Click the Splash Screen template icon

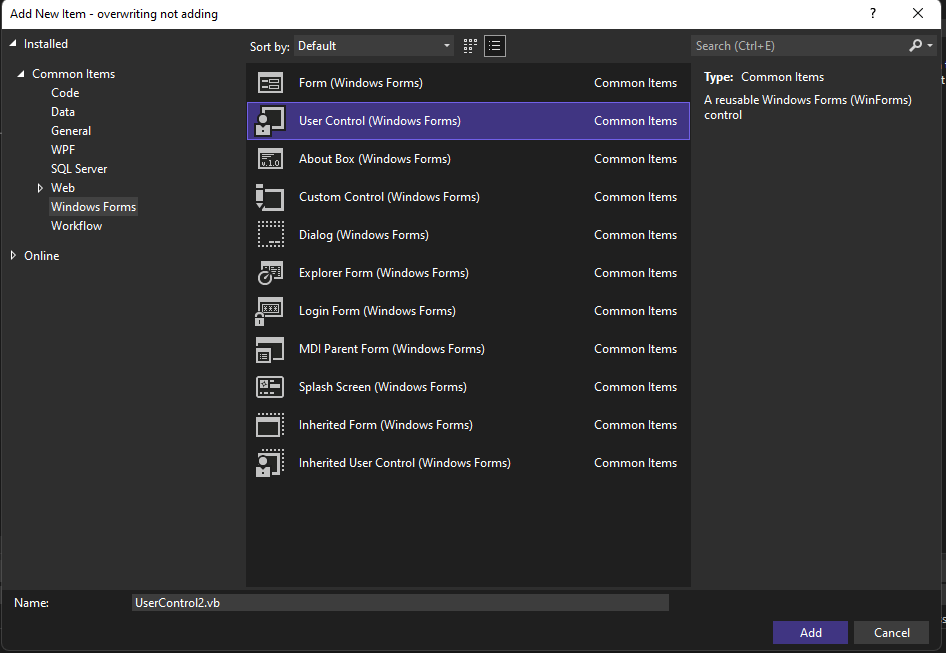click(x=270, y=386)
